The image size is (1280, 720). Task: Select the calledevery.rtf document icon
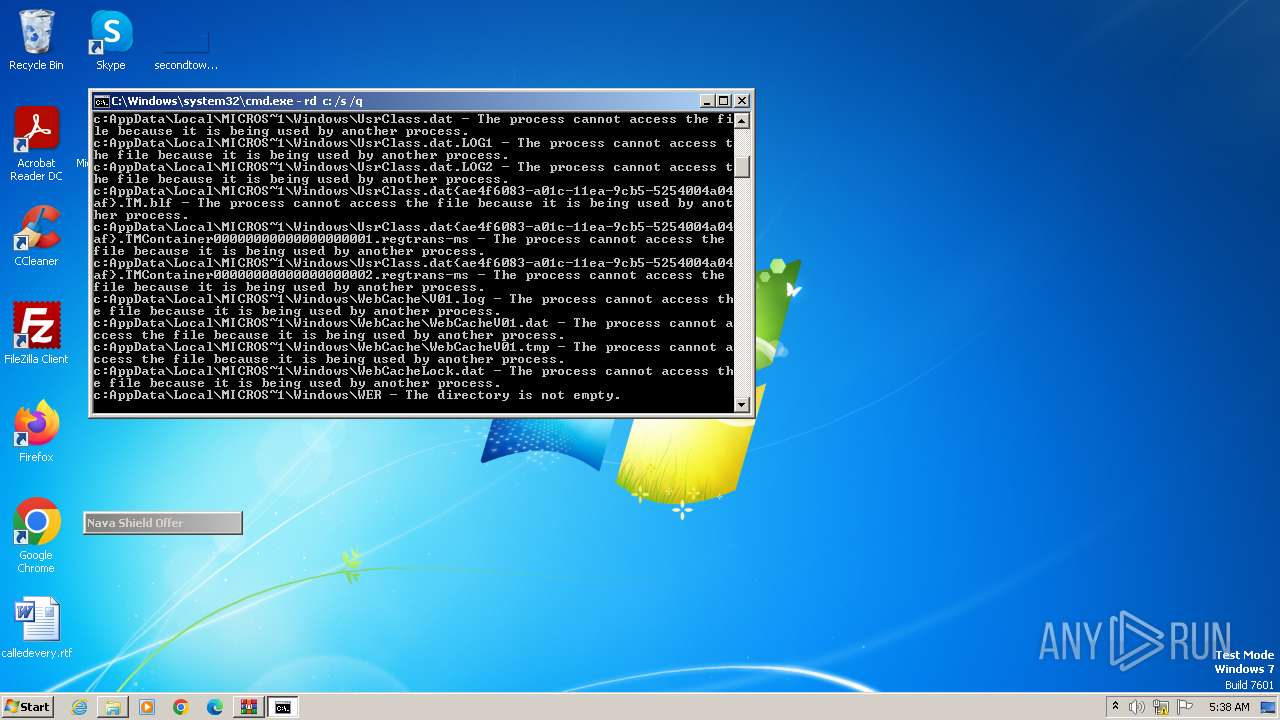(x=36, y=628)
